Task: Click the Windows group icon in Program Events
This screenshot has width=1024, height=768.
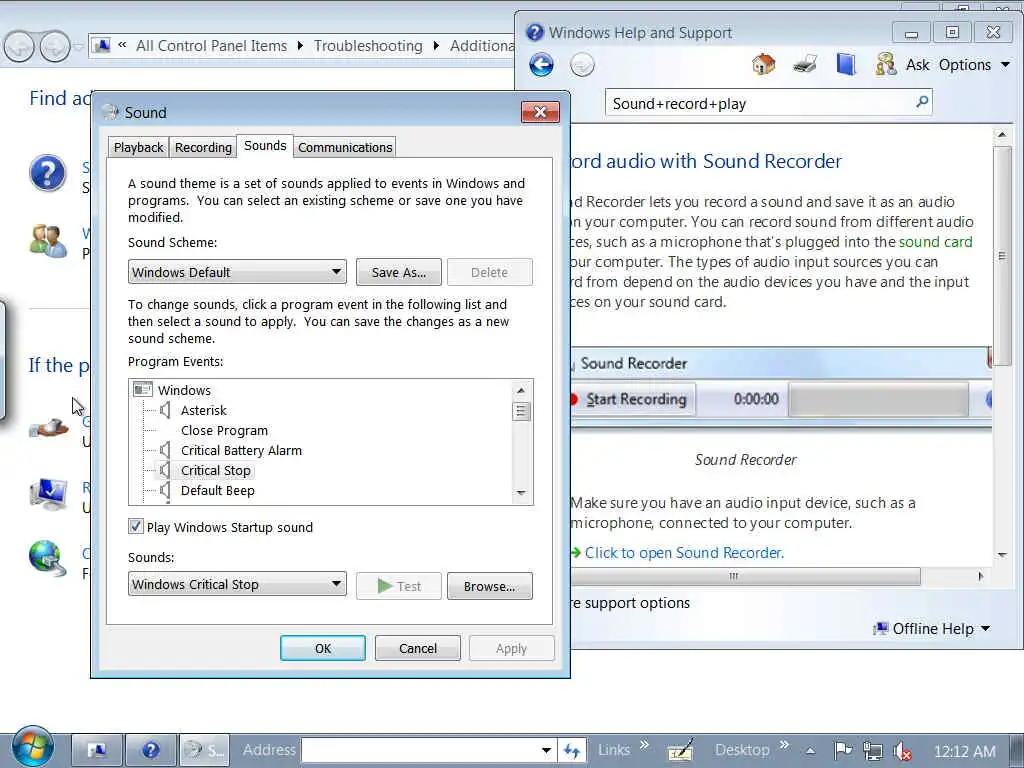Action: [x=142, y=390]
